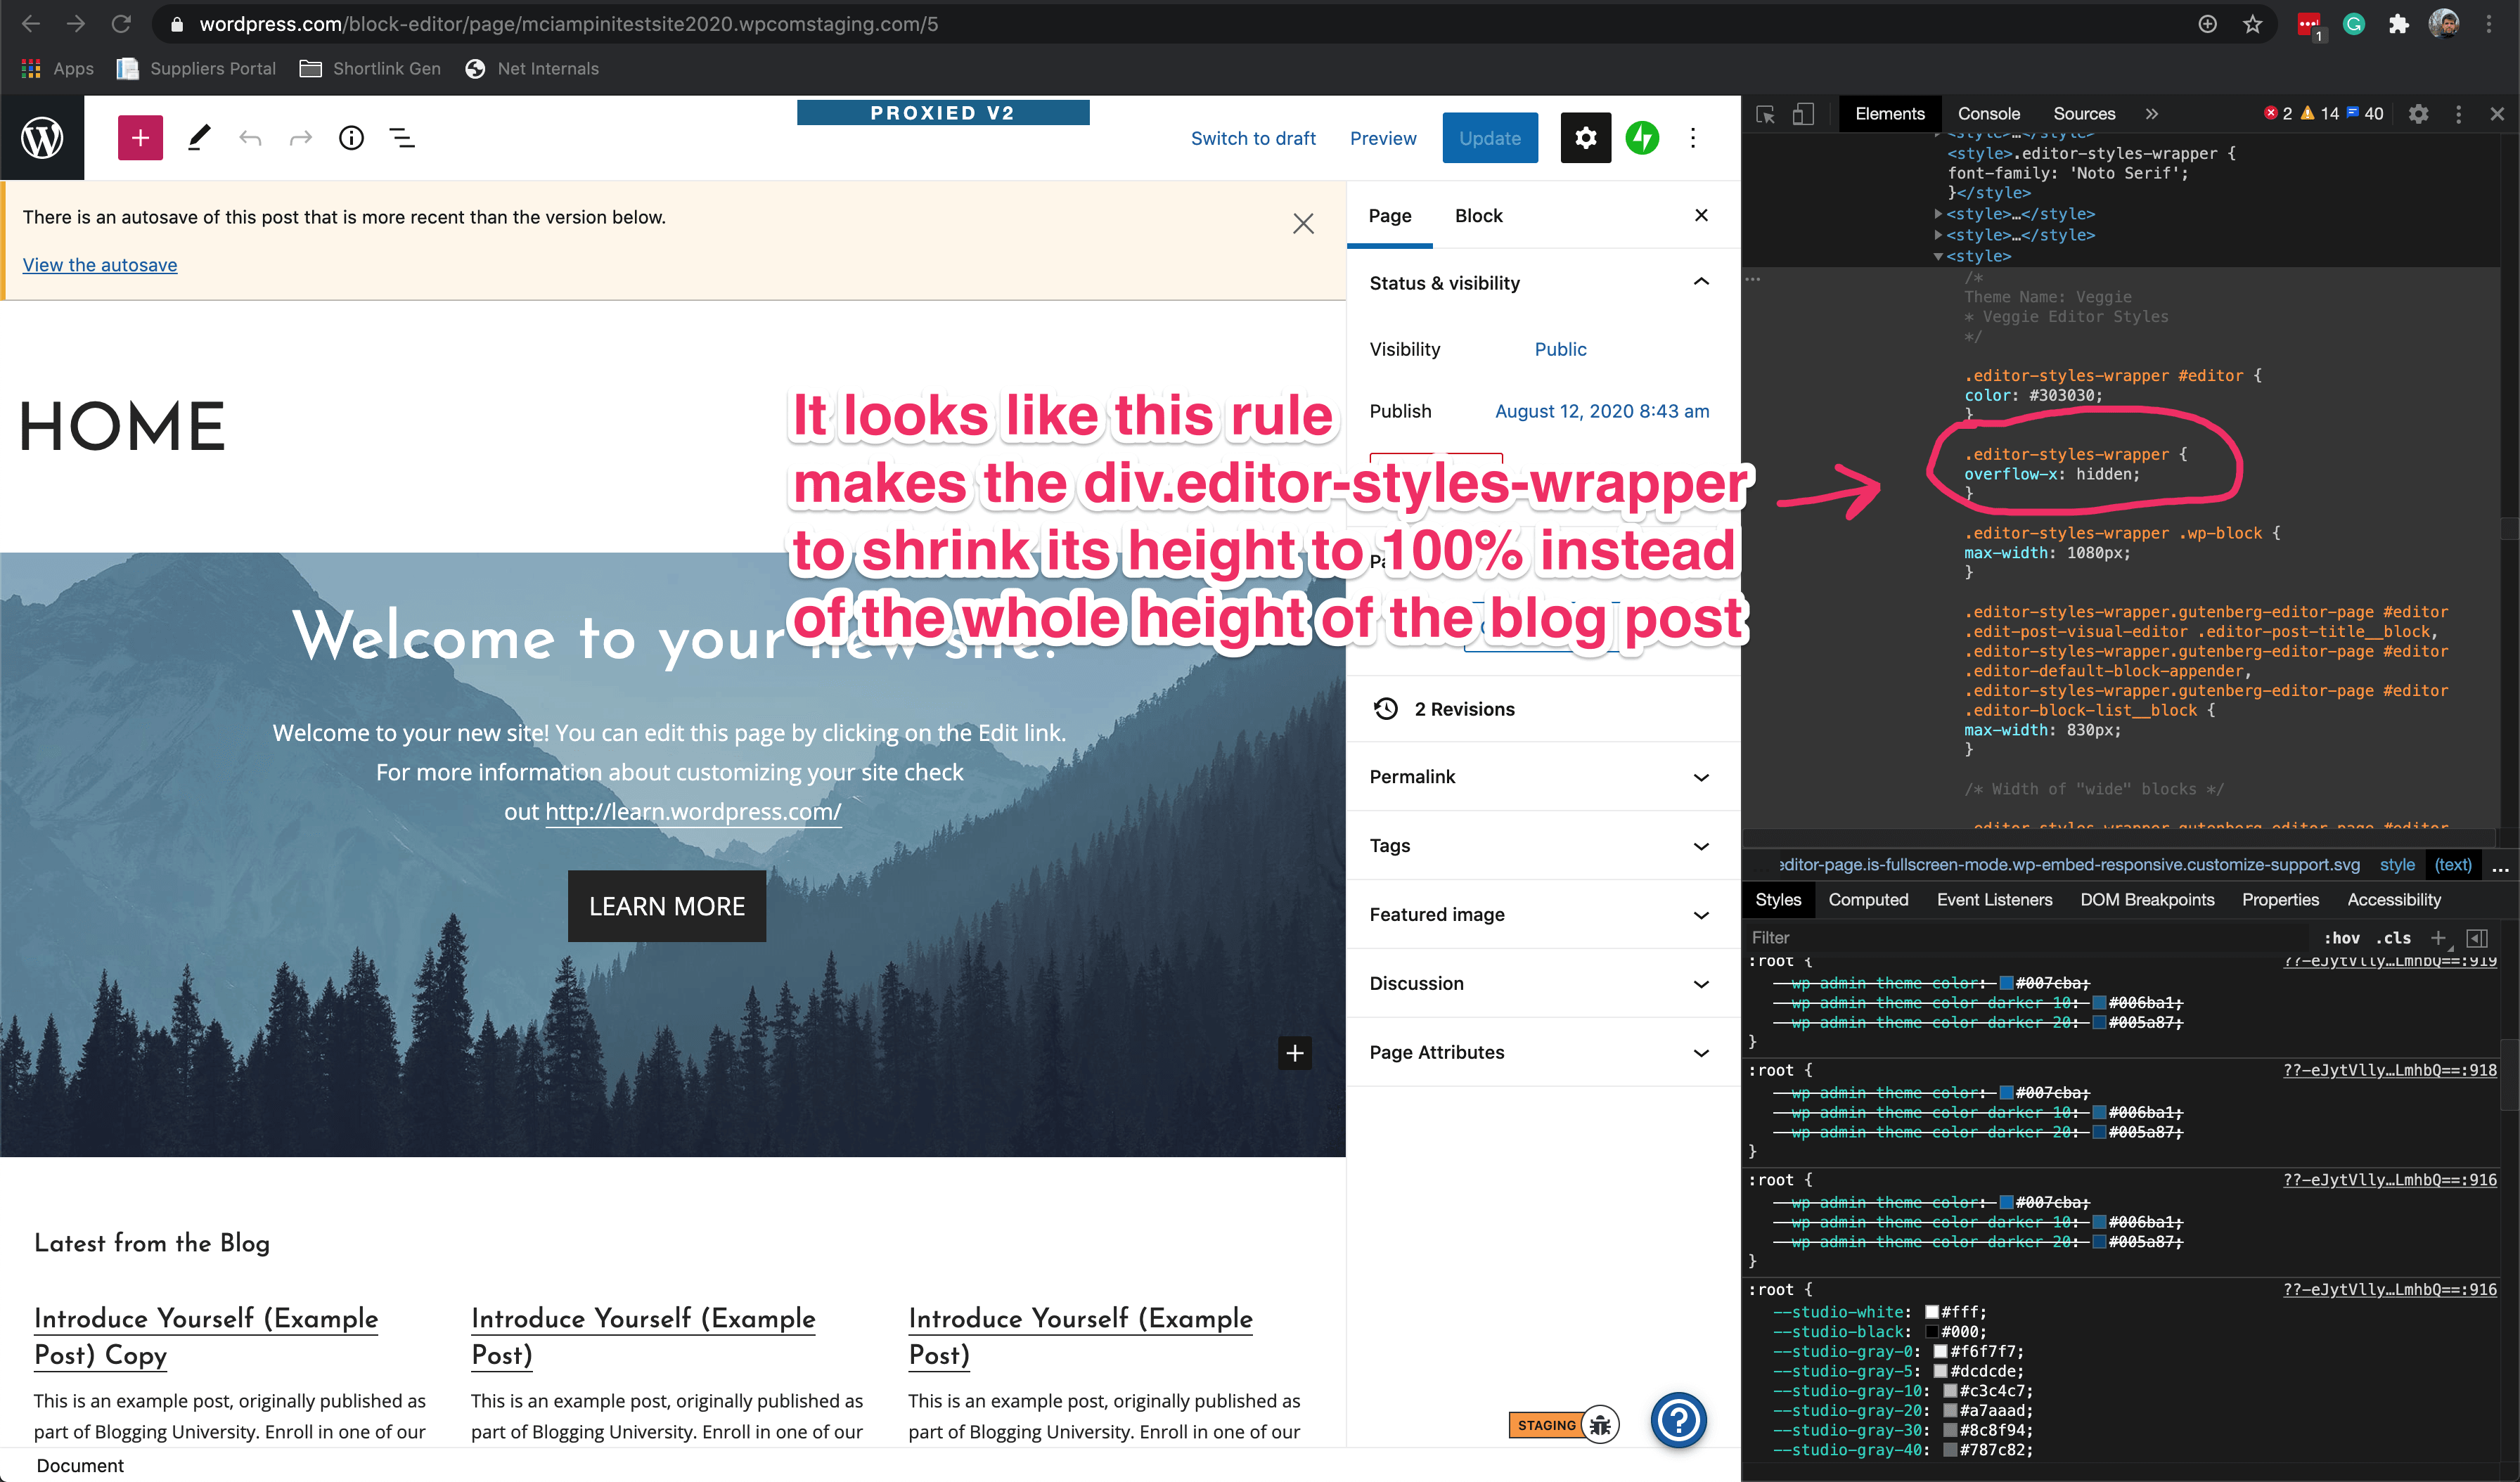This screenshot has width=2520, height=1482.
Task: Open the block navigation list view
Action: pos(402,138)
